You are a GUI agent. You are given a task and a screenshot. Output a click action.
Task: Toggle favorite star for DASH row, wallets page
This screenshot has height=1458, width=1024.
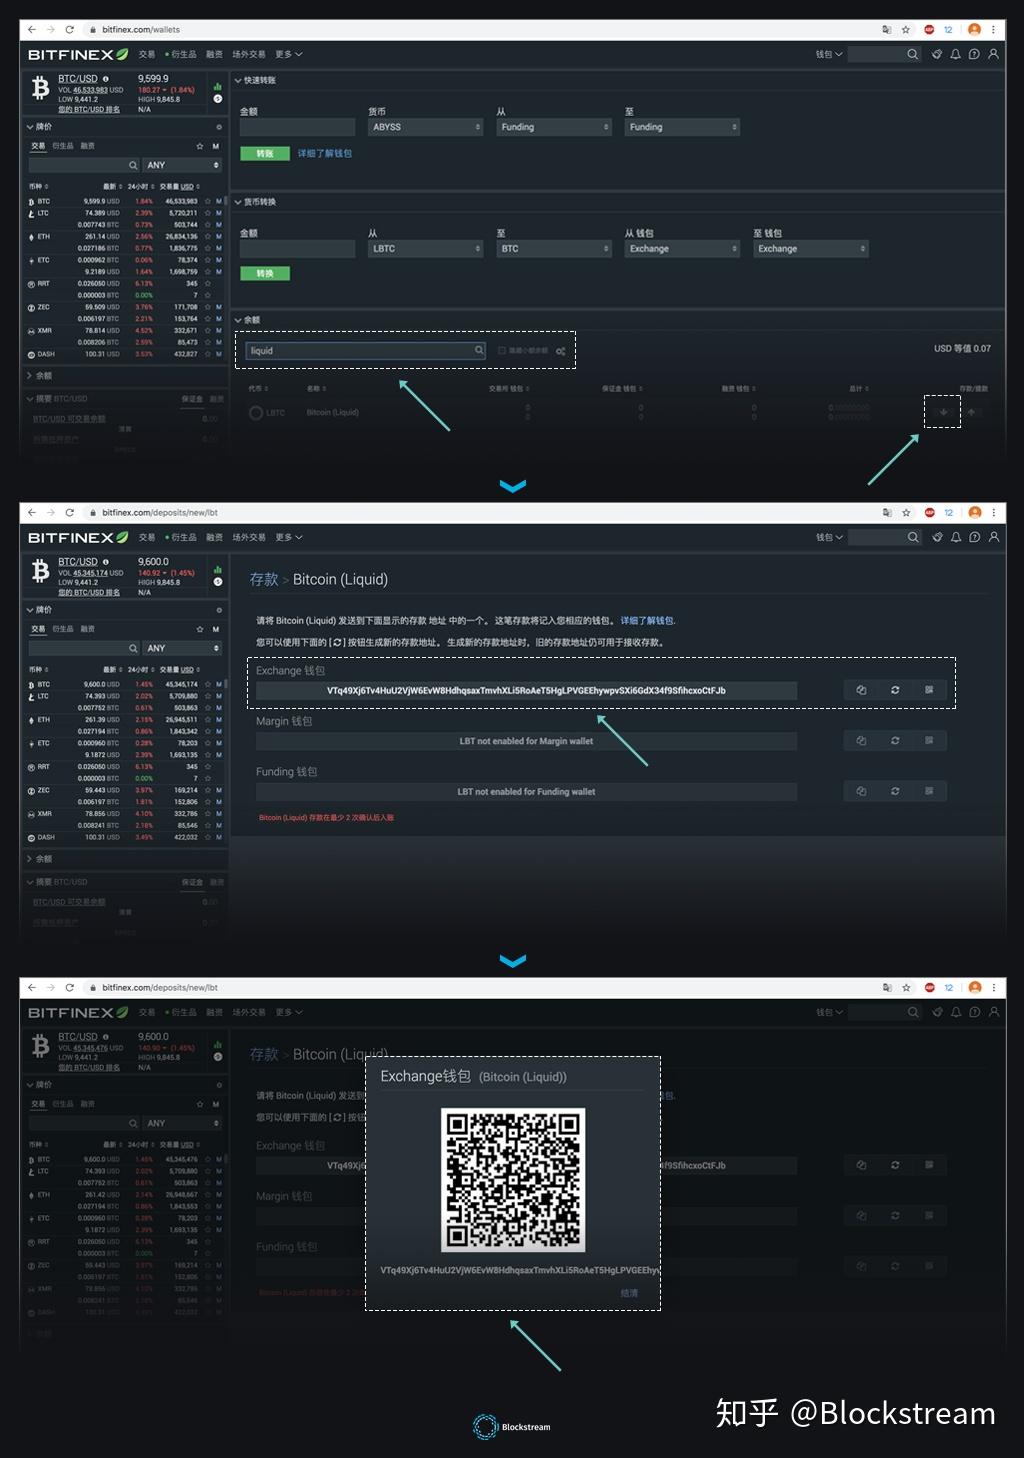(x=207, y=354)
